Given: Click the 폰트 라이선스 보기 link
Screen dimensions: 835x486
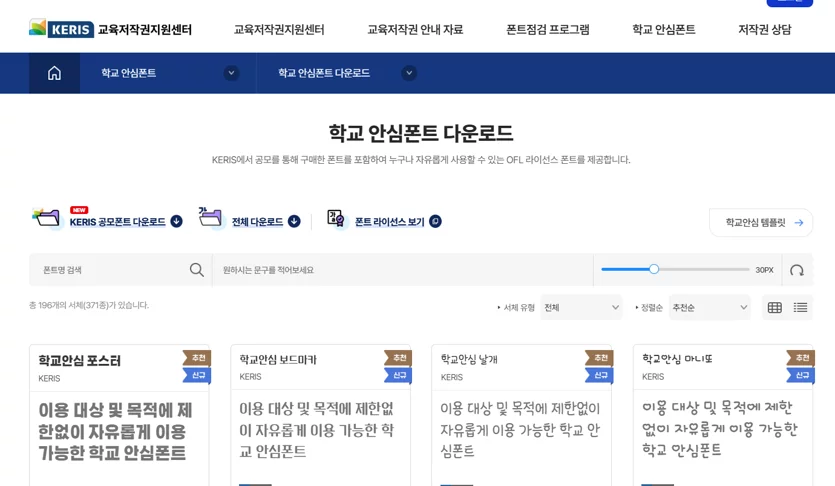Looking at the screenshot, I should [x=389, y=221].
